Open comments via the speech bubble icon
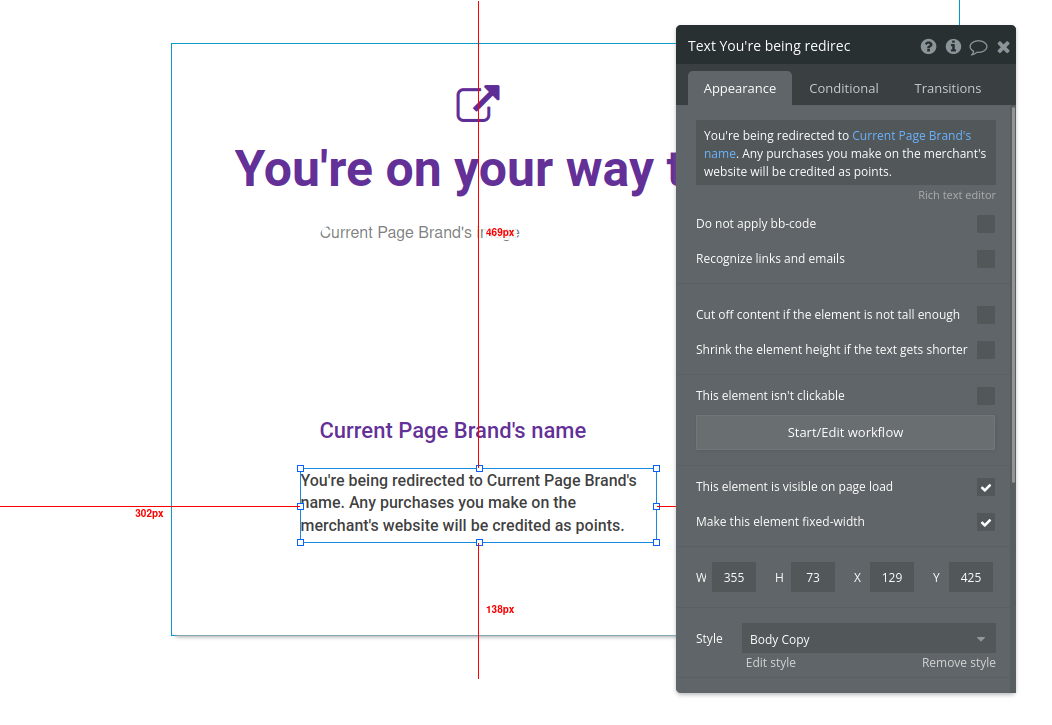1052x725 pixels. [x=978, y=46]
